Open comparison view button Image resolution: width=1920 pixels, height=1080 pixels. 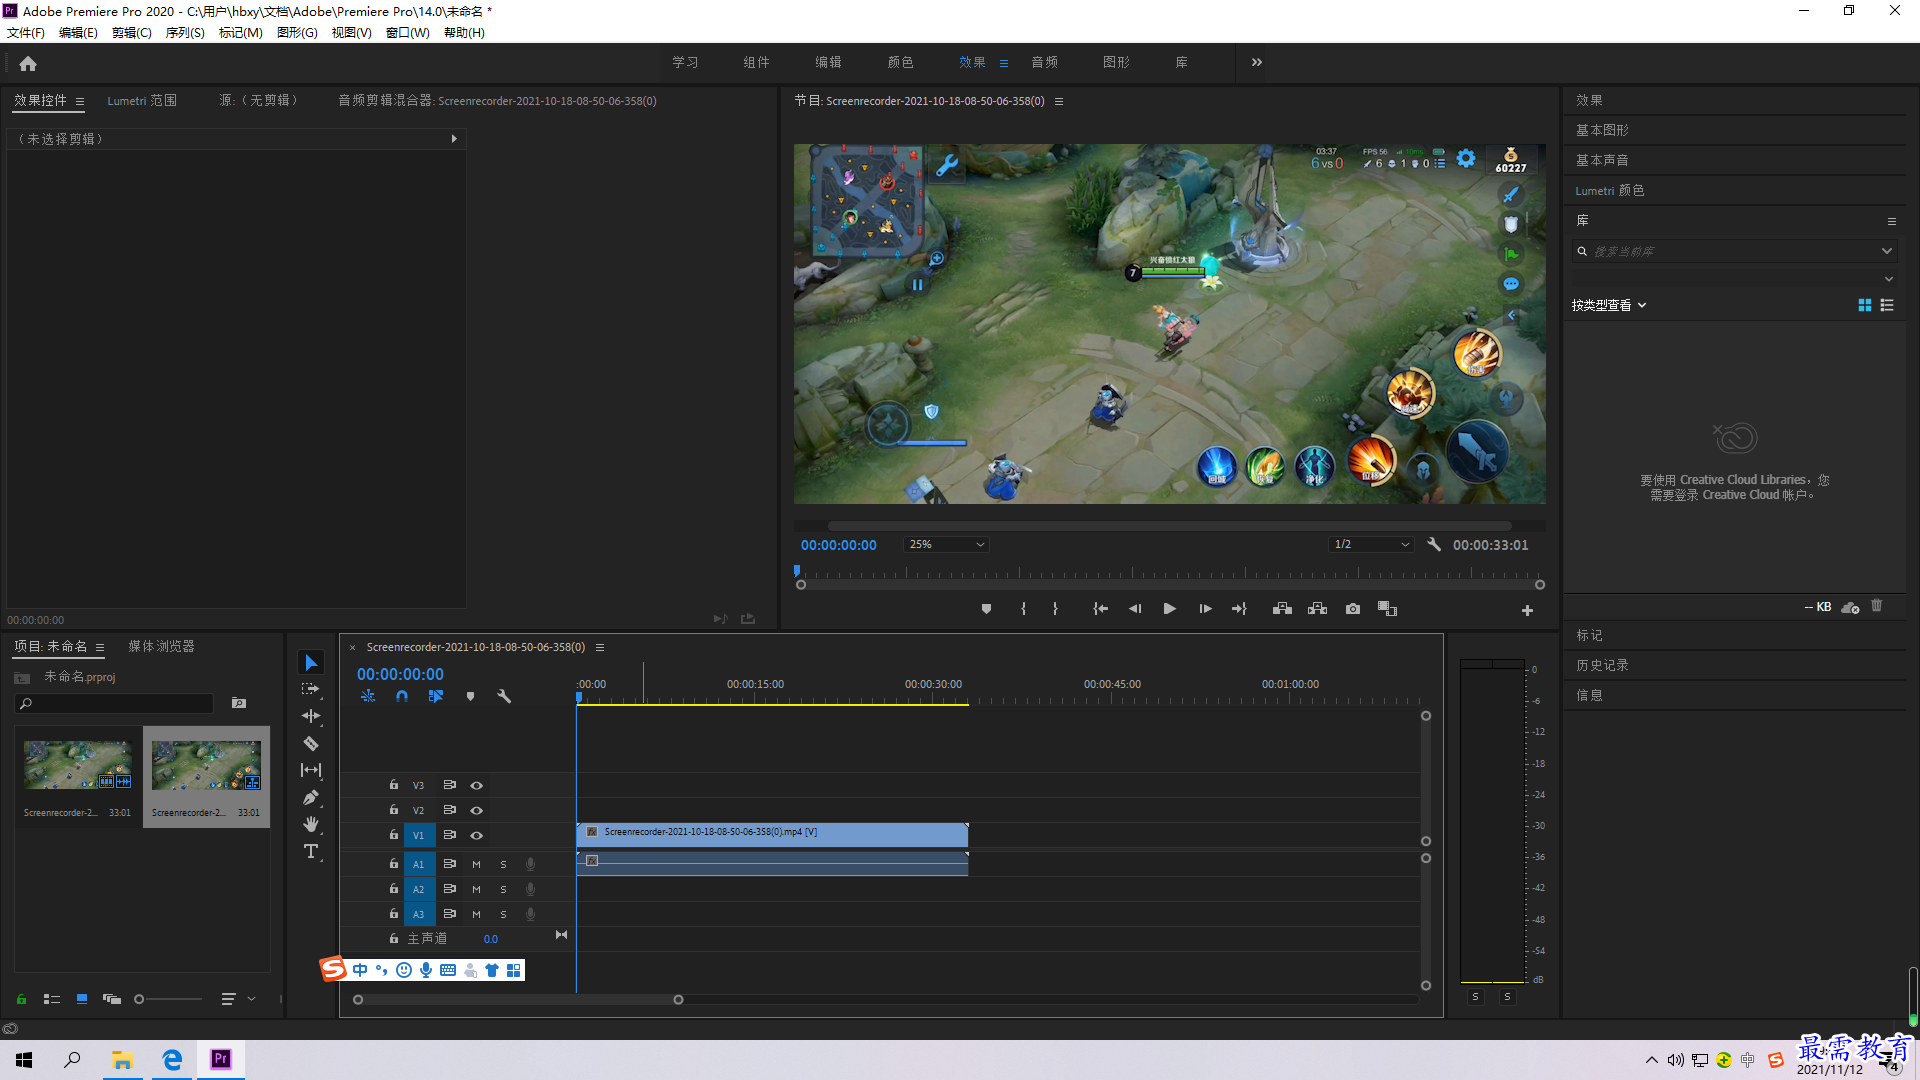(1387, 609)
